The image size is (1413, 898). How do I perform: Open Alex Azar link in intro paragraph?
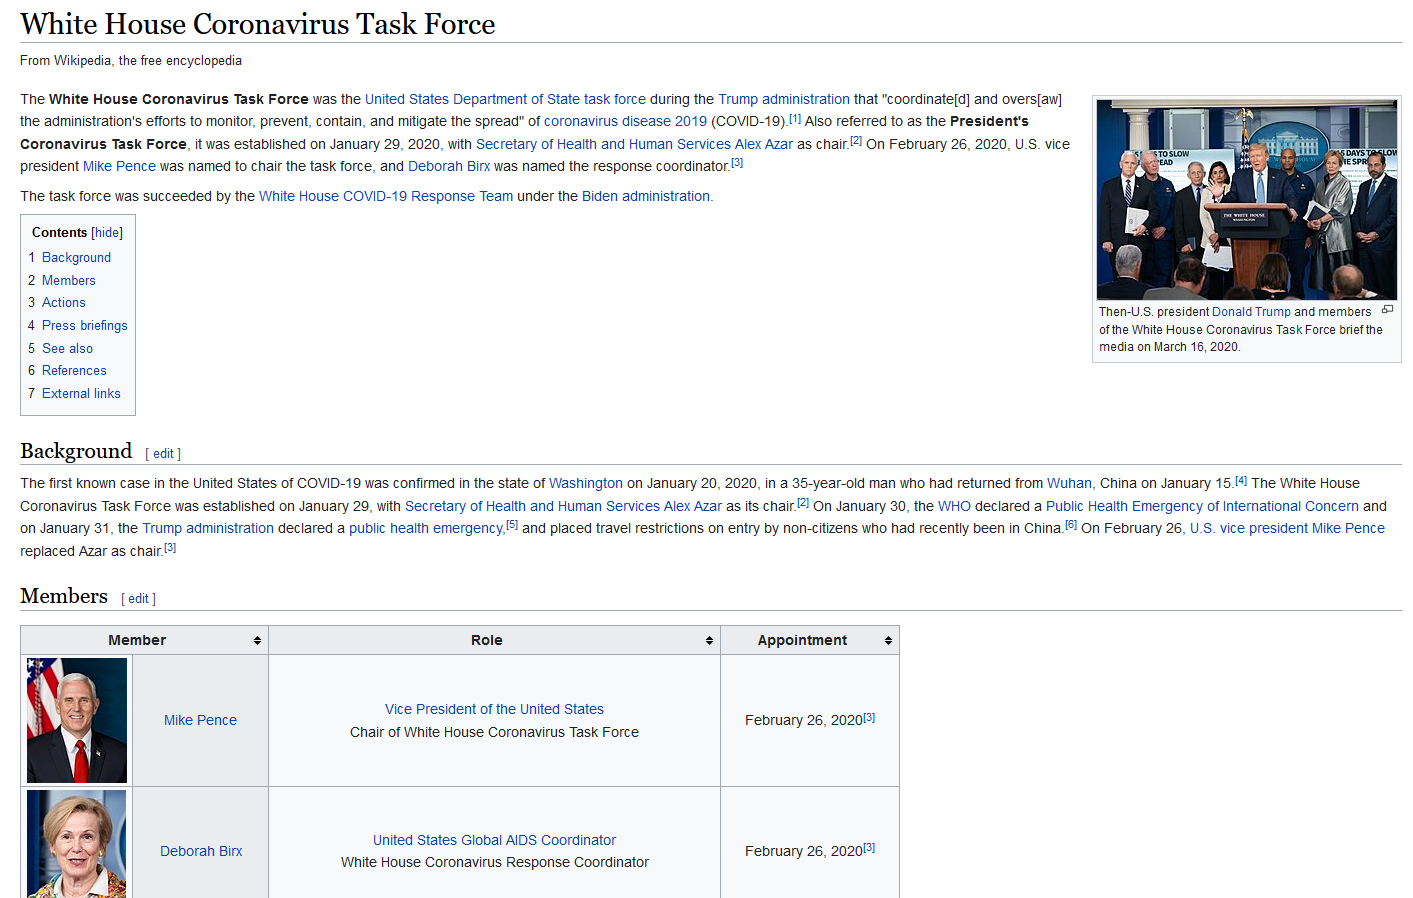764,144
